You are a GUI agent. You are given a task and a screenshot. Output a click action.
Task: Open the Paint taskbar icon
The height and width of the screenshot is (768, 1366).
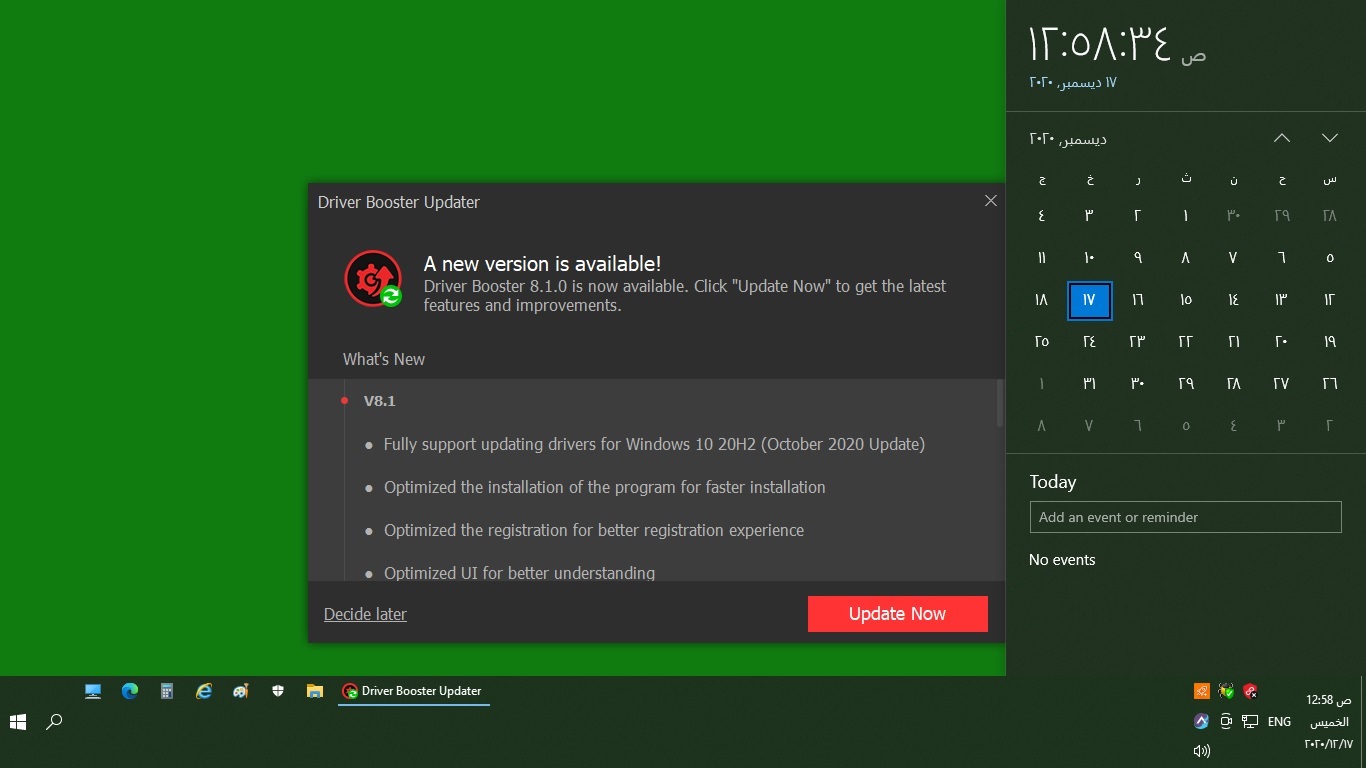click(x=241, y=691)
